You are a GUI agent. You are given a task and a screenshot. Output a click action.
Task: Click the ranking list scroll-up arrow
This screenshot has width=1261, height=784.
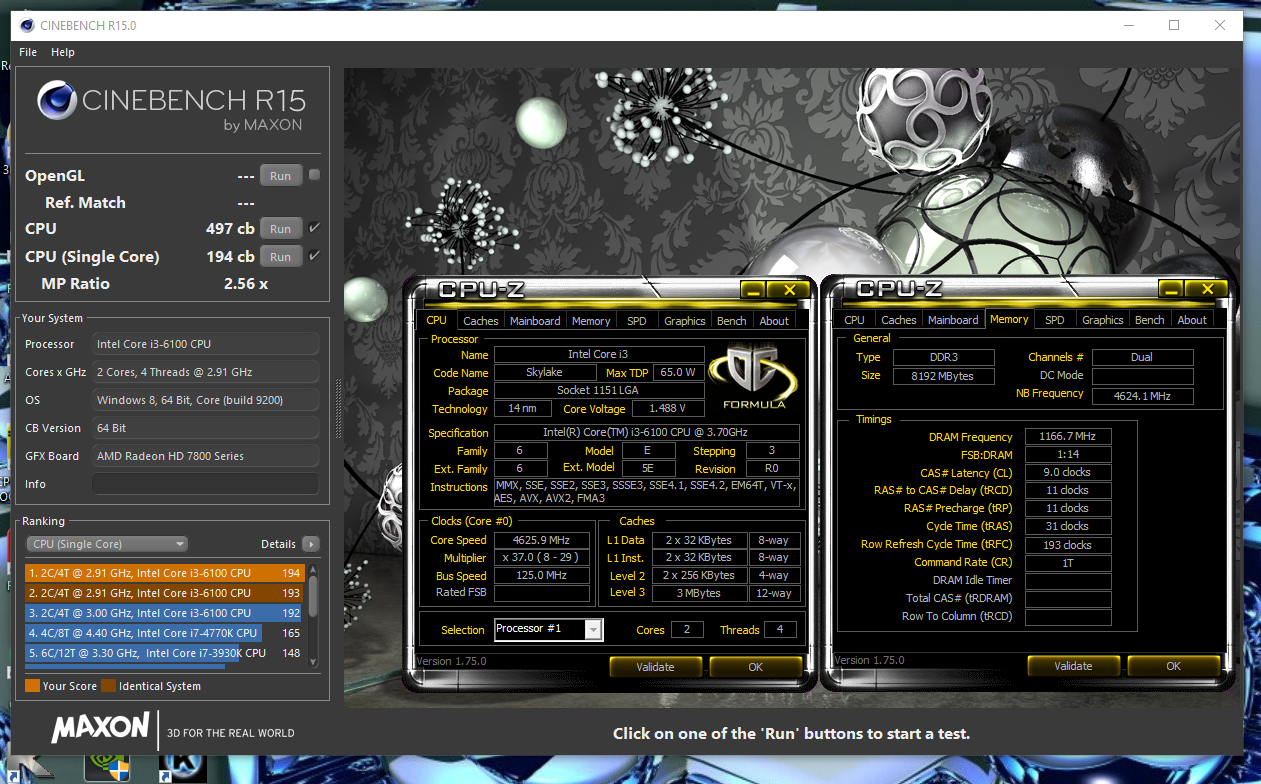pyautogui.click(x=313, y=570)
